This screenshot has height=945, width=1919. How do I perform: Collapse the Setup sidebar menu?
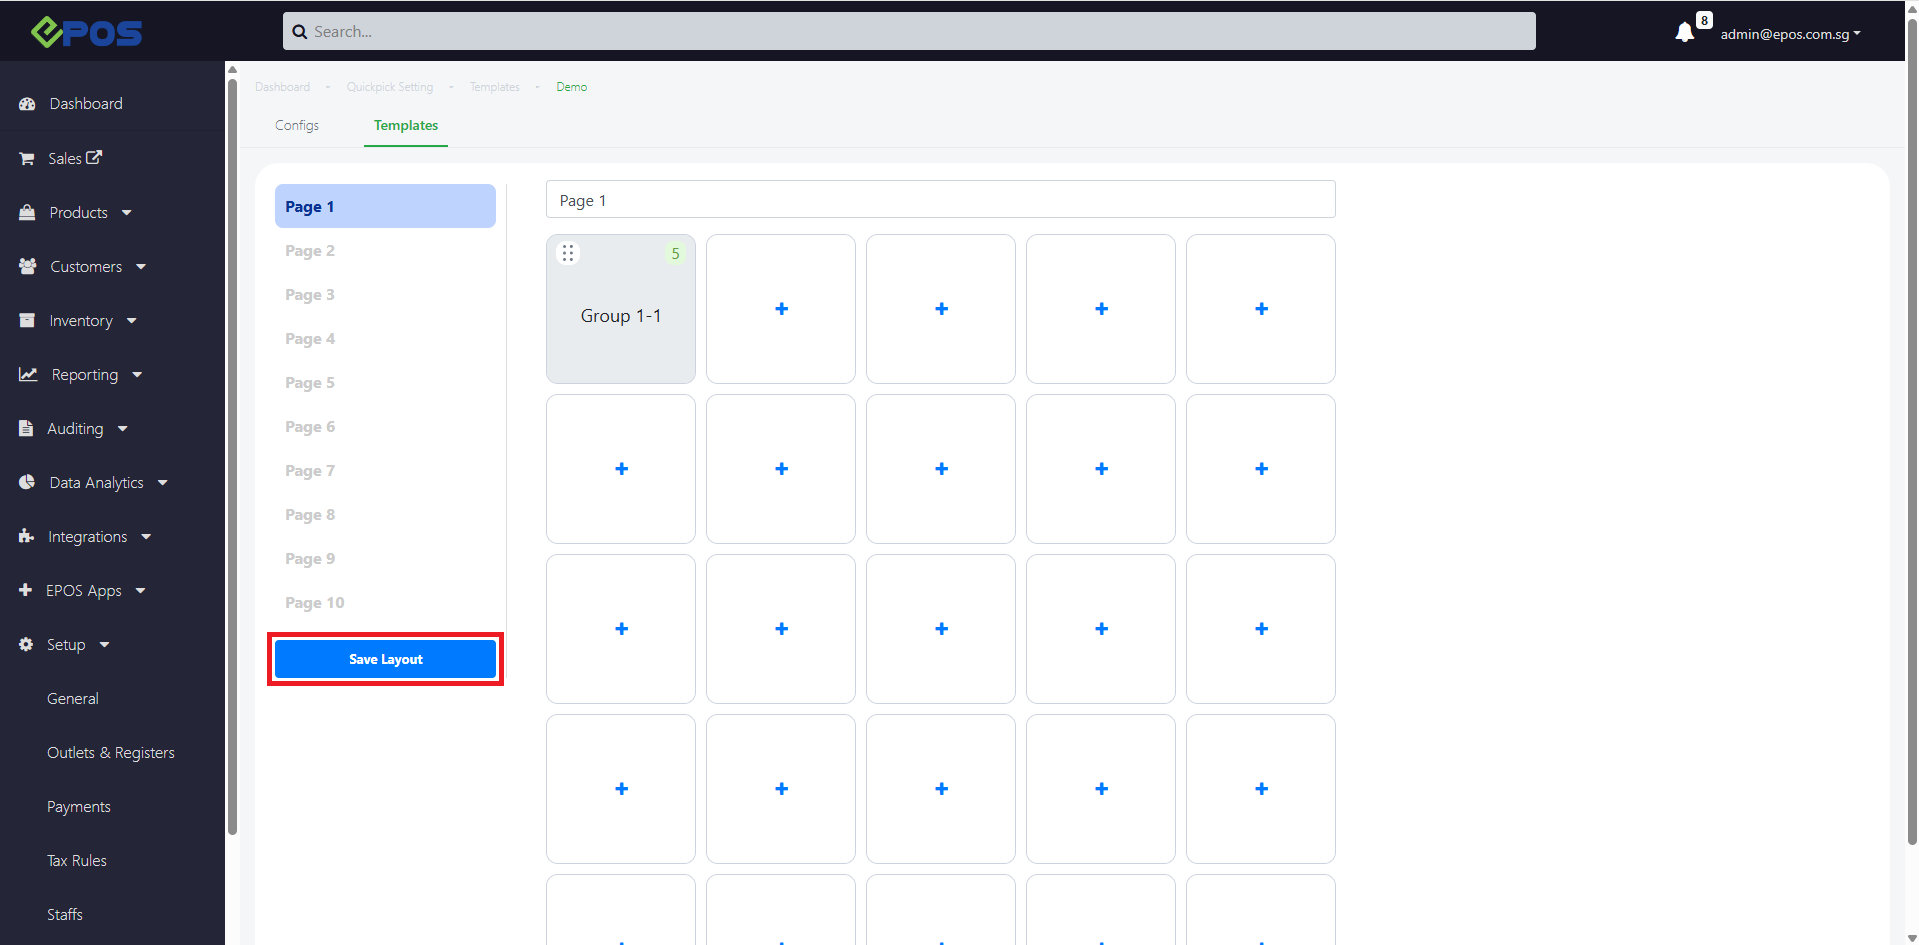[77, 645]
